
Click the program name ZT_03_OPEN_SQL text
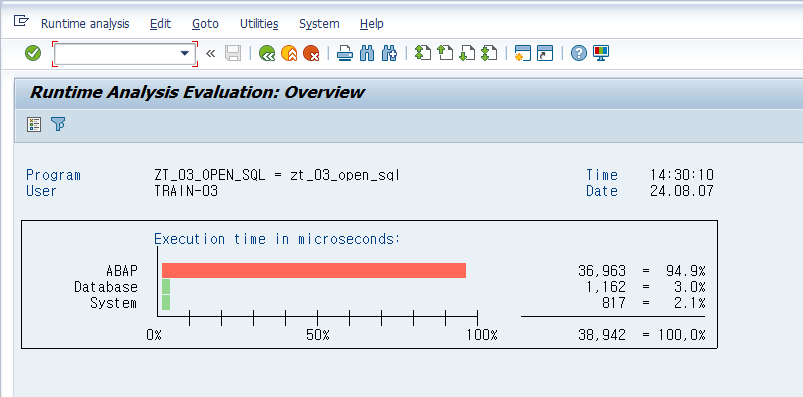pyautogui.click(x=210, y=175)
